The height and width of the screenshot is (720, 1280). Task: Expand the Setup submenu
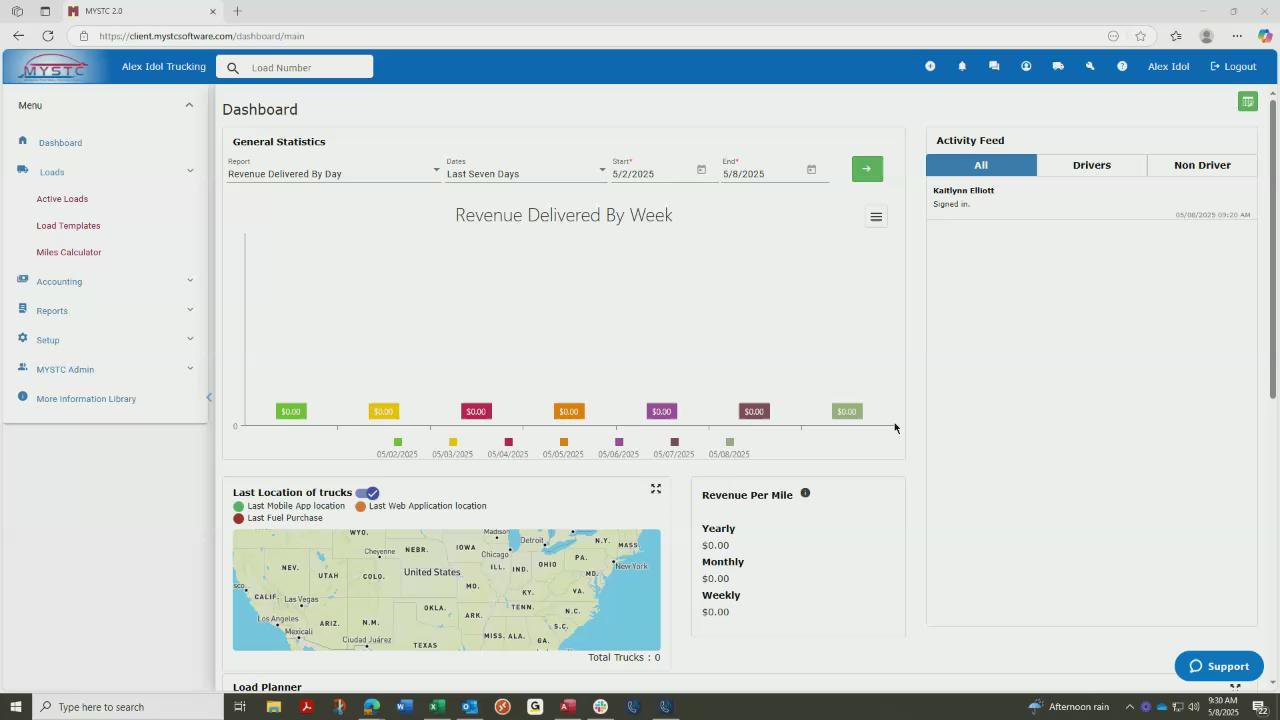pos(190,338)
